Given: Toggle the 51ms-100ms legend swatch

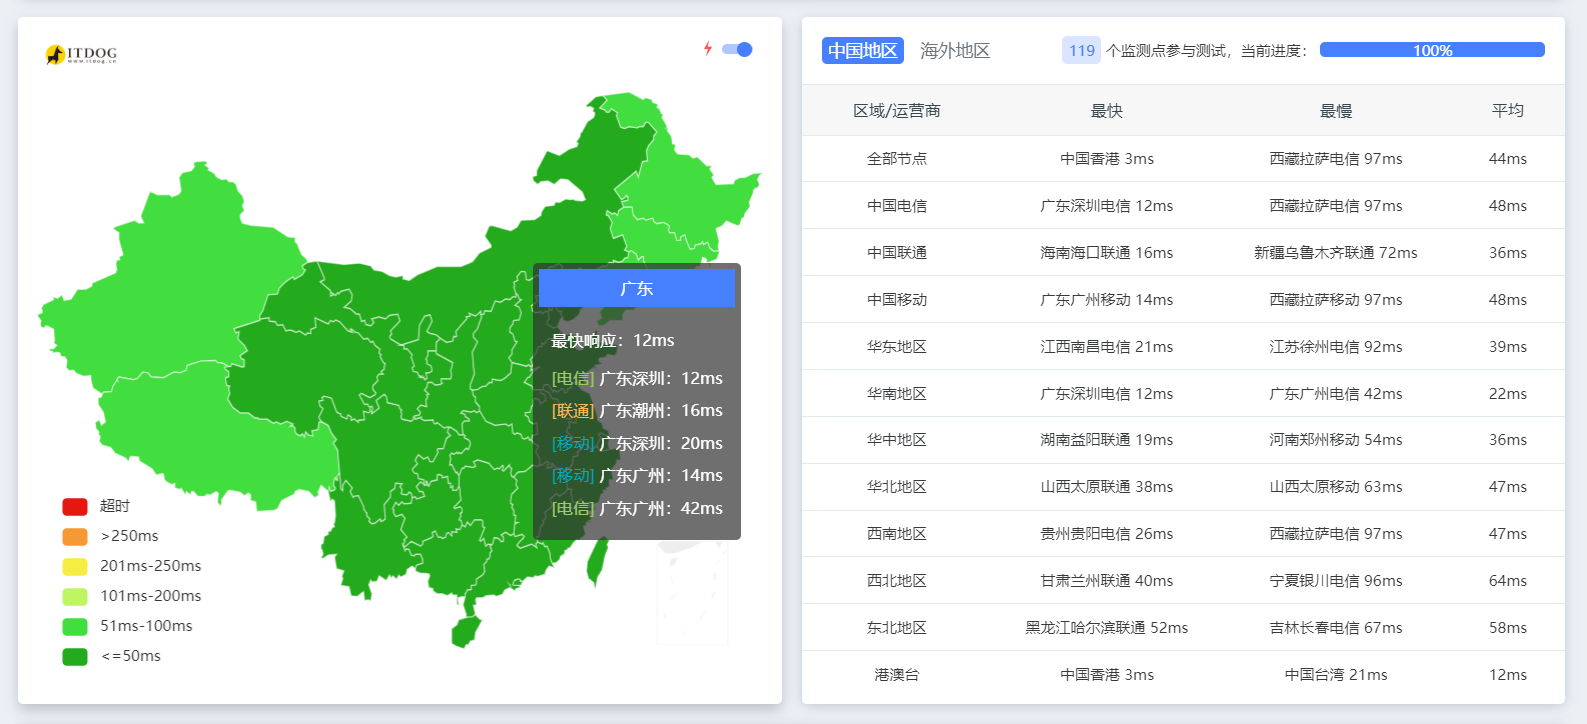Looking at the screenshot, I should point(75,627).
